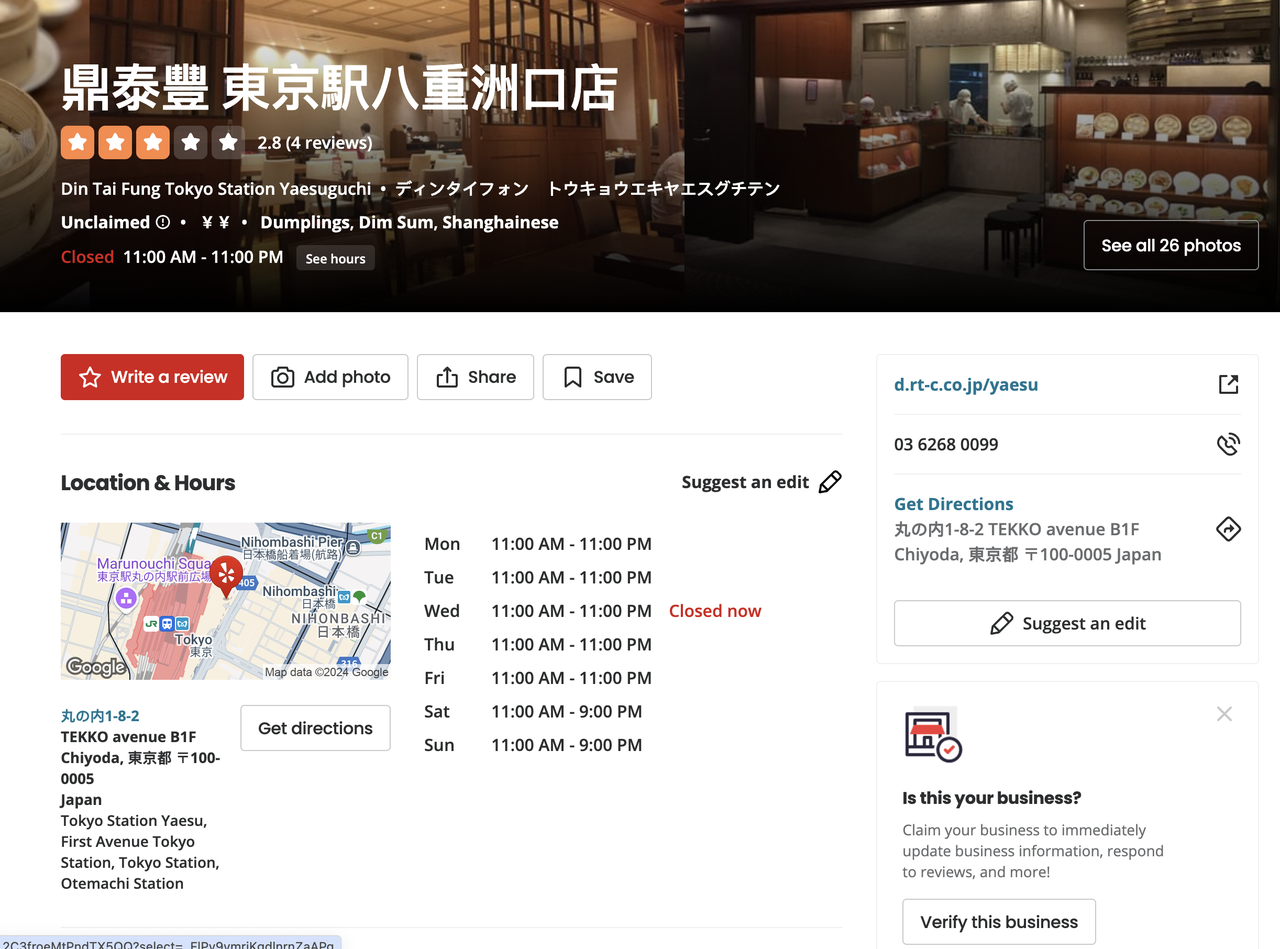This screenshot has height=949, width=1280.
Task: Click the 03 6268 0099 phone number
Action: coord(946,444)
